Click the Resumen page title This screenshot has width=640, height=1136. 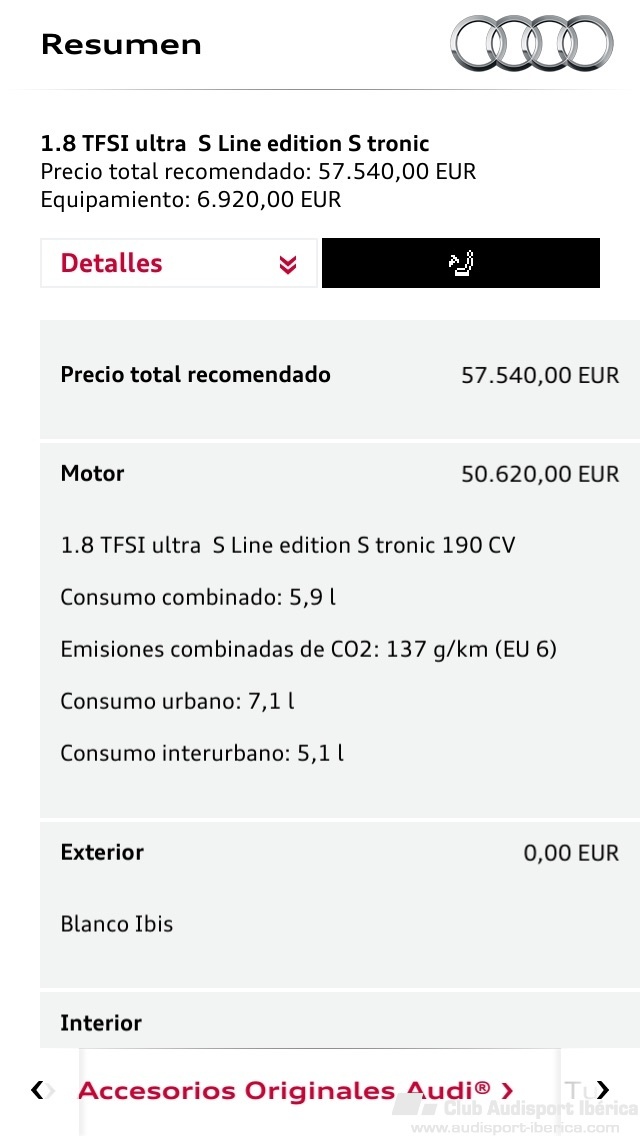(x=121, y=45)
